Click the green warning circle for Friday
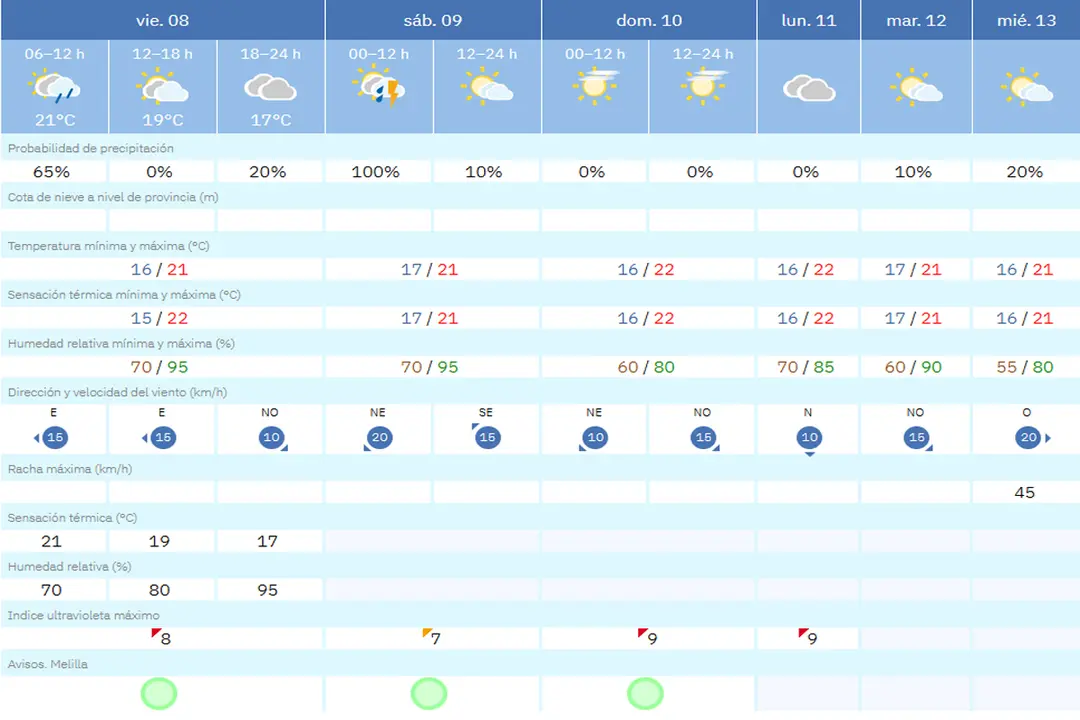Image resolution: width=1080 pixels, height=720 pixels. click(159, 693)
